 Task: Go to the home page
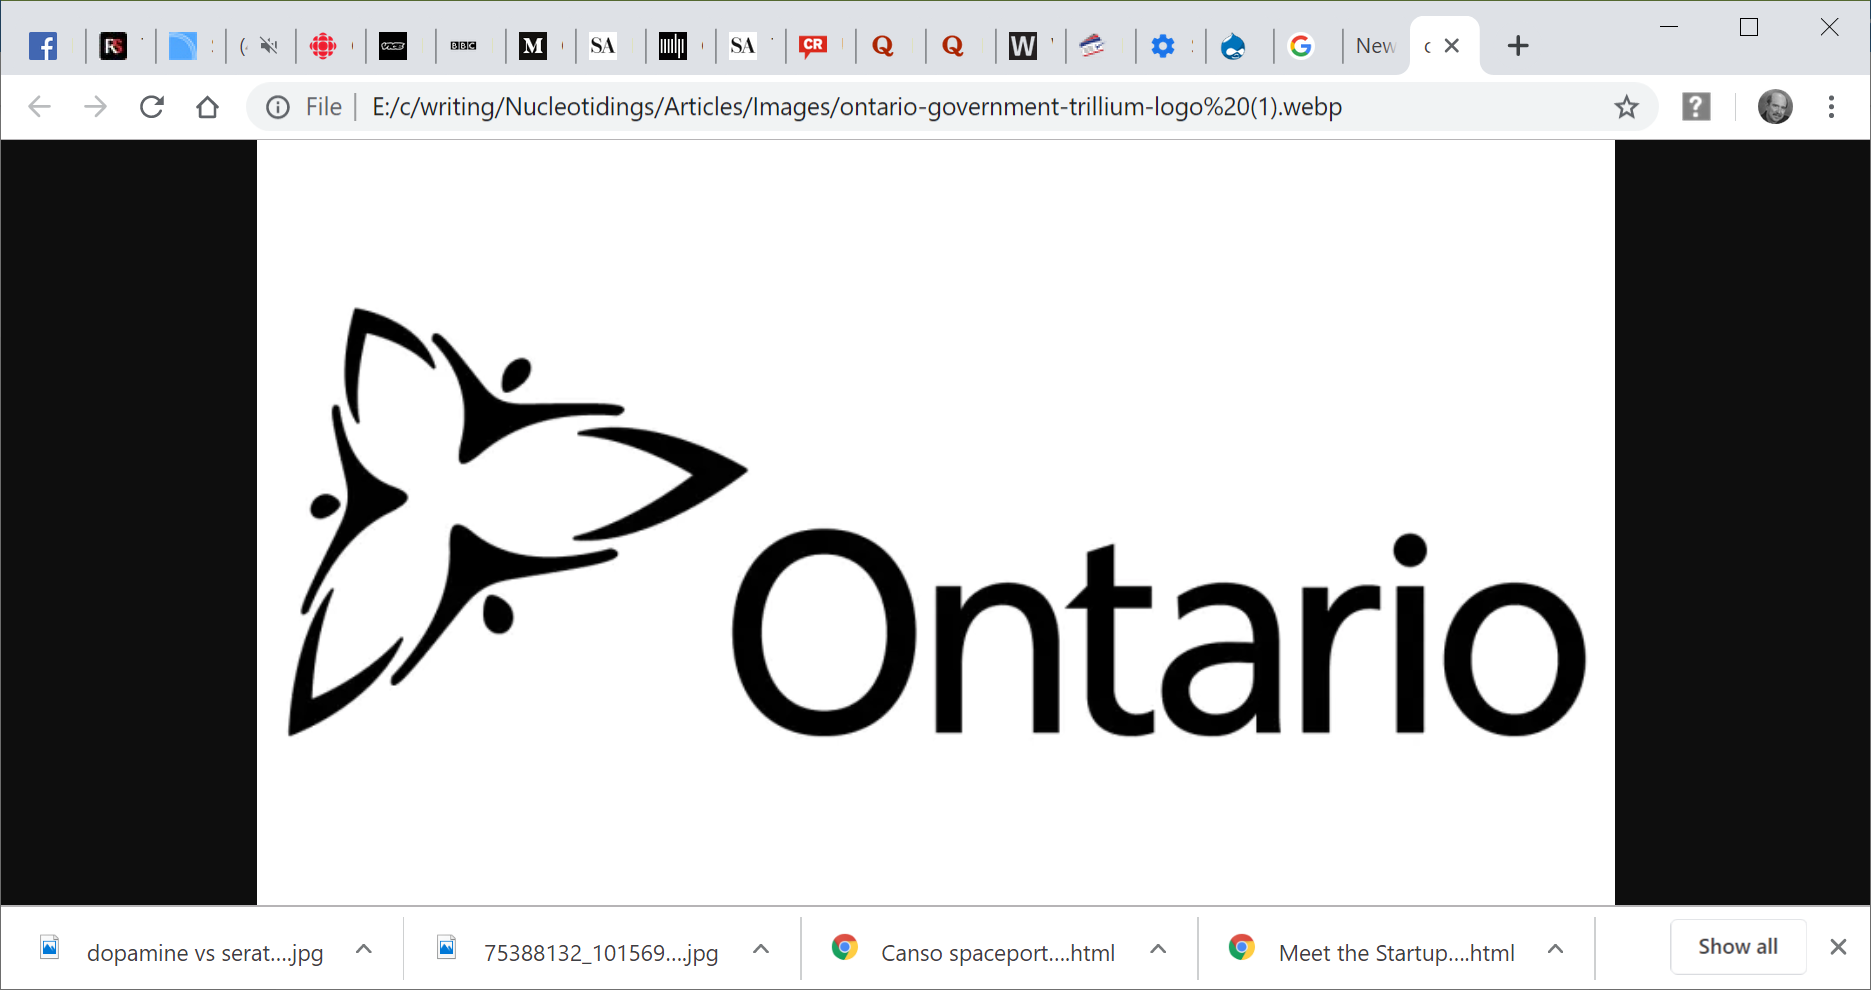point(207,107)
